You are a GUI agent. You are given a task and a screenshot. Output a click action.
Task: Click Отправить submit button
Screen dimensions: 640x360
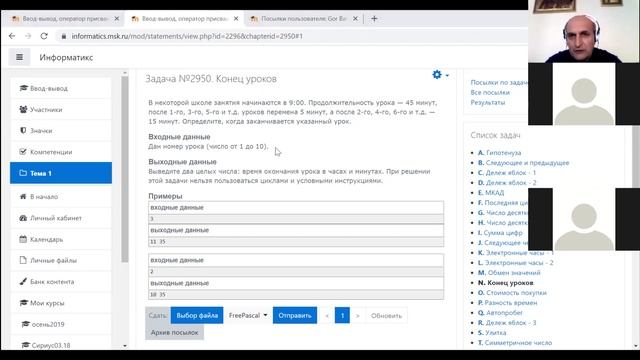295,316
